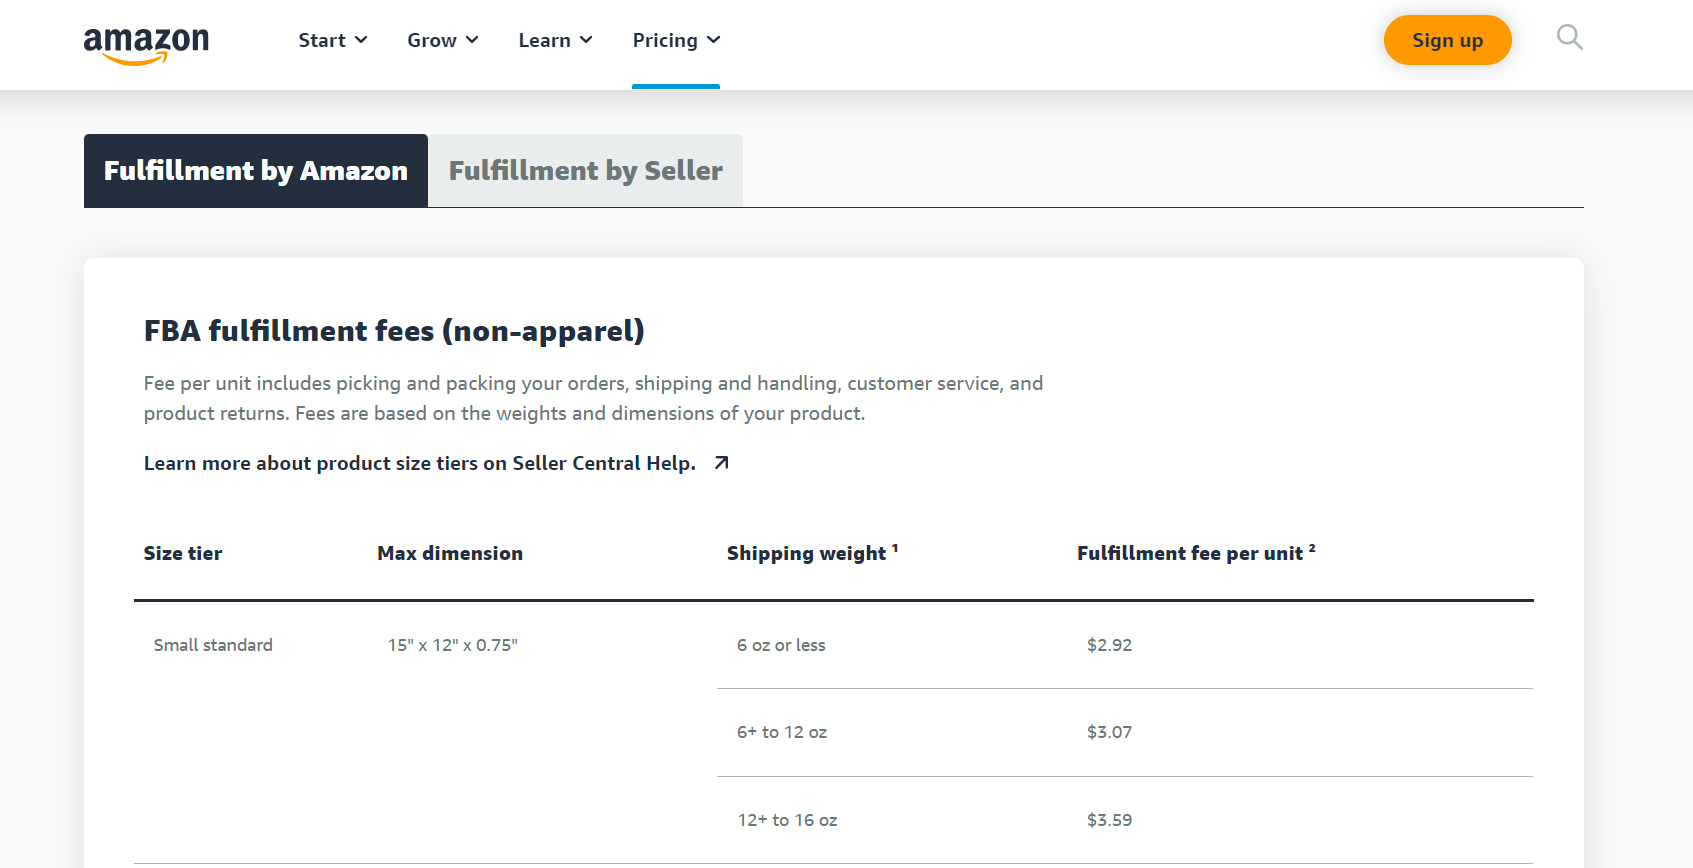
Task: Follow the Learn more about product size tiers link
Action: (x=419, y=463)
